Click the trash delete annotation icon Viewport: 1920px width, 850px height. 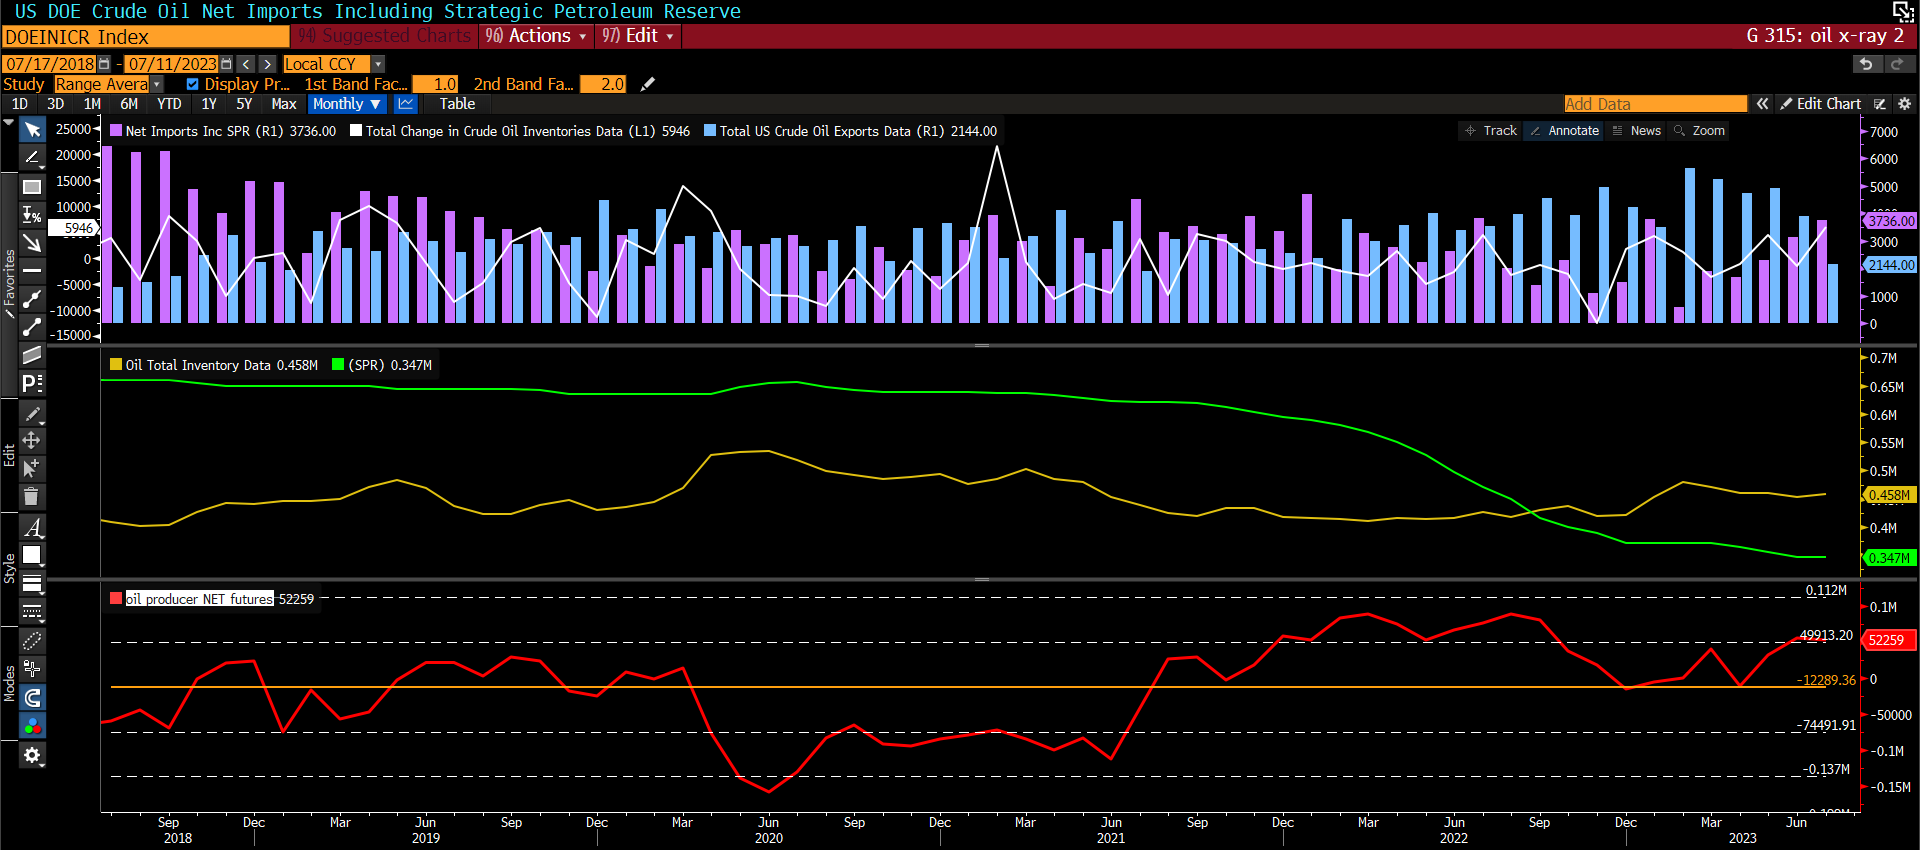point(32,496)
